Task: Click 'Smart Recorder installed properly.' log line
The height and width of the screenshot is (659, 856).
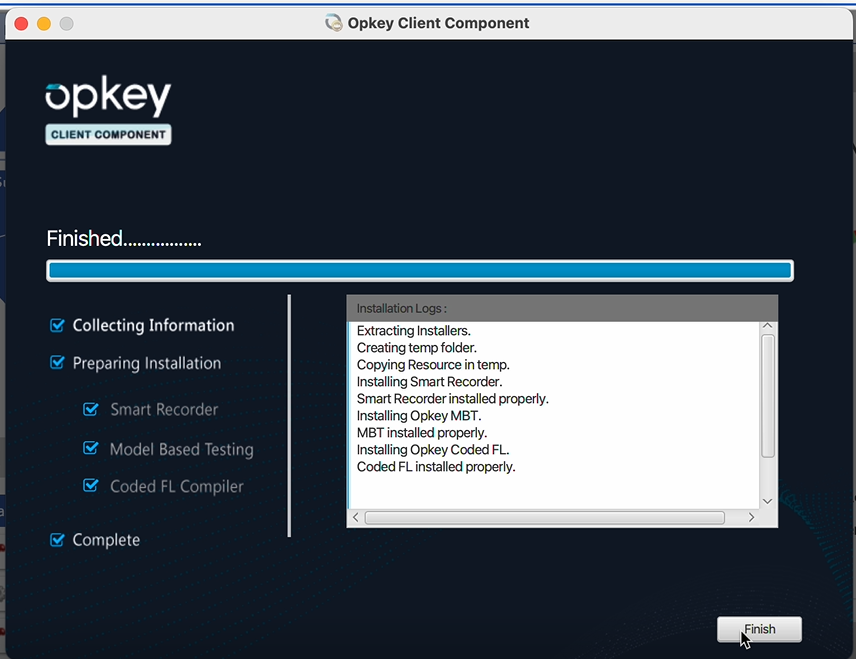Action: pyautogui.click(x=453, y=399)
